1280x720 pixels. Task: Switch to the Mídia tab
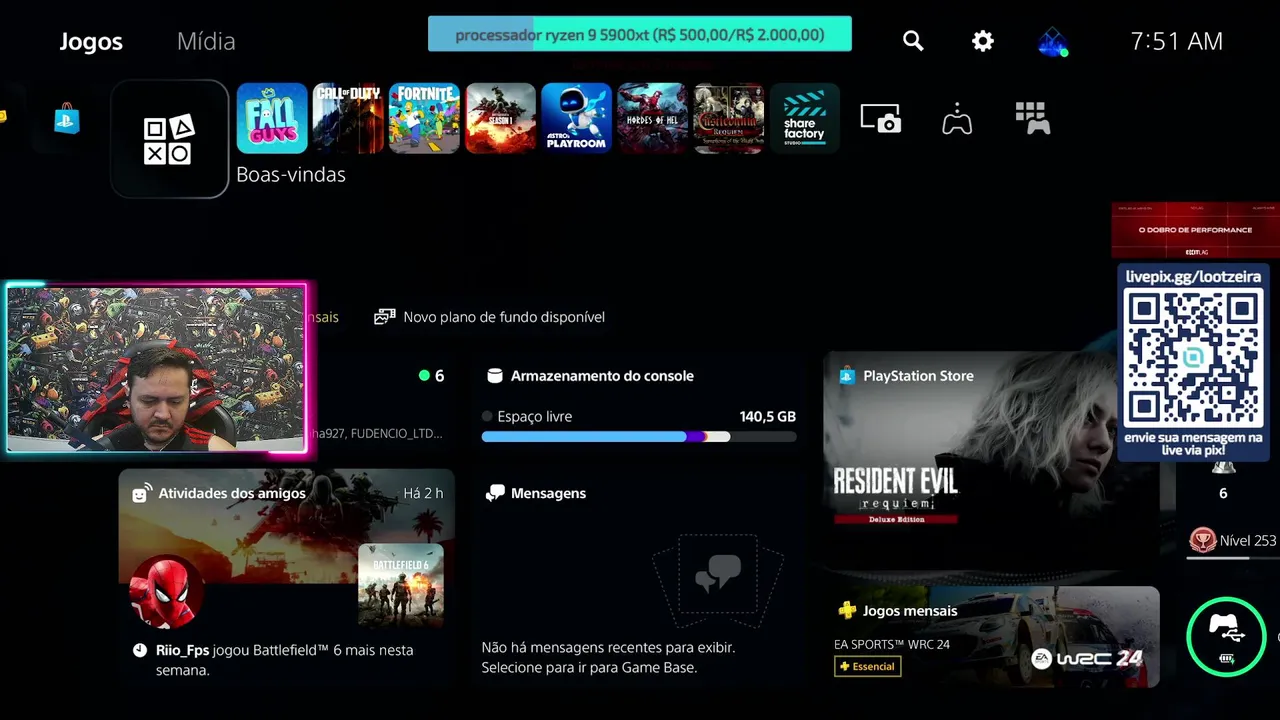pos(206,41)
